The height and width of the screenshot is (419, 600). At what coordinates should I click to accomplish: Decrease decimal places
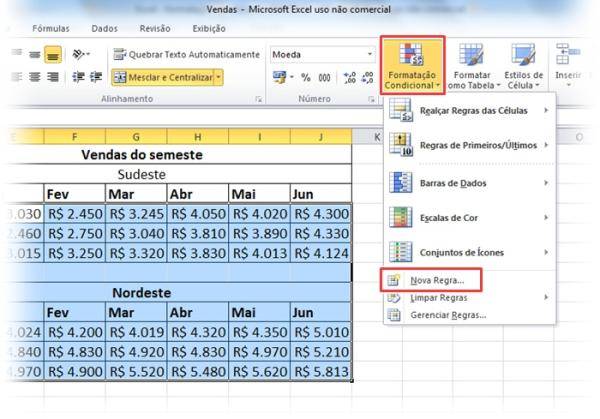pyautogui.click(x=368, y=78)
